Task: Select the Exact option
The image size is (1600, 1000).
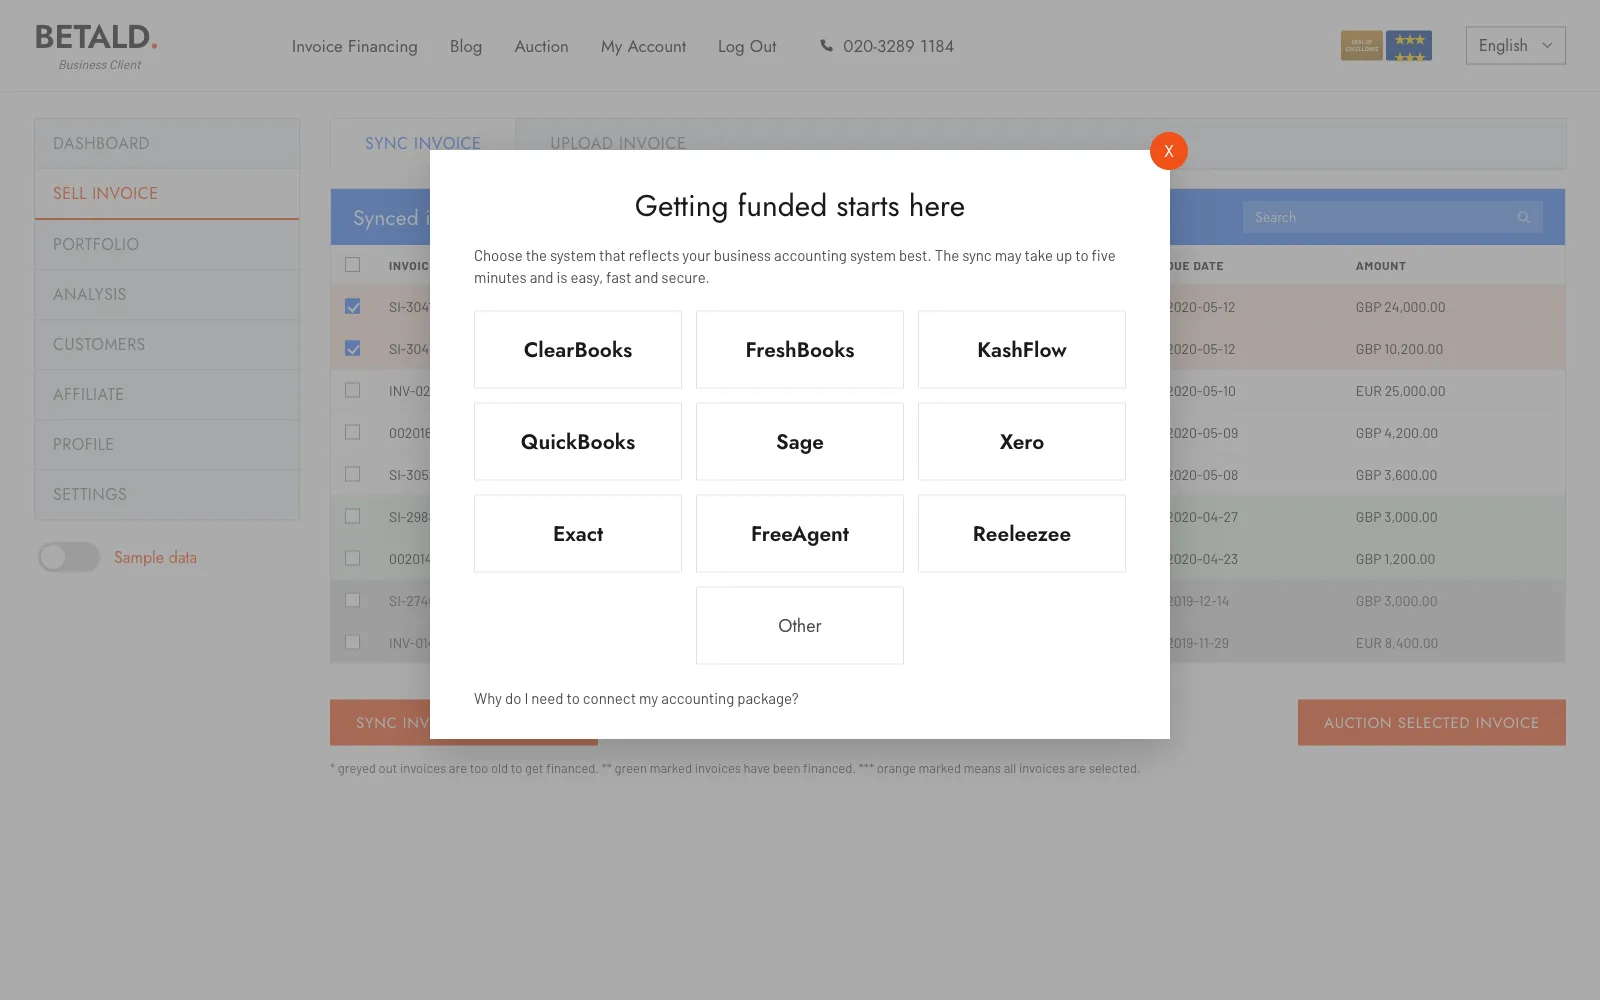Action: 578,533
